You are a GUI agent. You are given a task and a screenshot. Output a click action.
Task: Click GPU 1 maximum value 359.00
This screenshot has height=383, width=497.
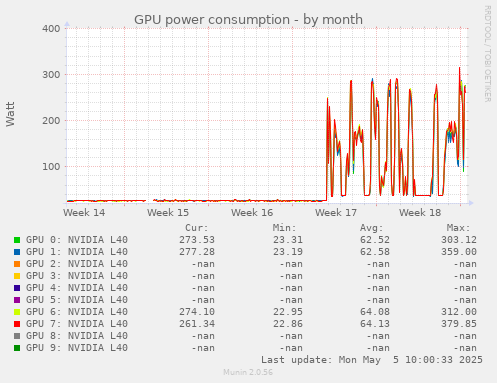tap(459, 252)
